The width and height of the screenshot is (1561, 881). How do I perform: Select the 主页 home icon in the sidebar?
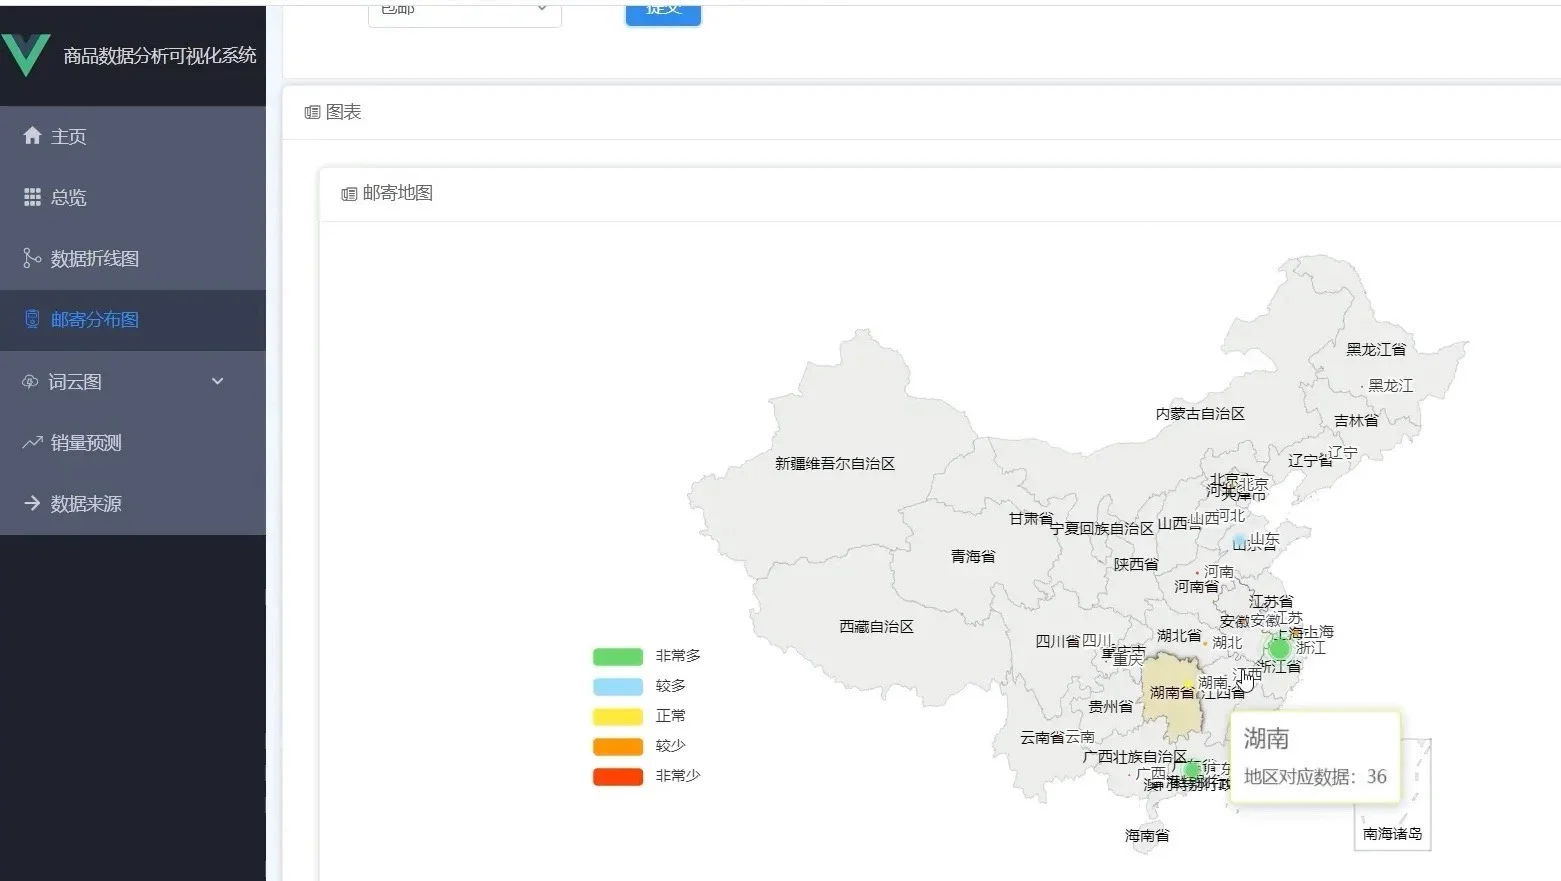coord(30,136)
